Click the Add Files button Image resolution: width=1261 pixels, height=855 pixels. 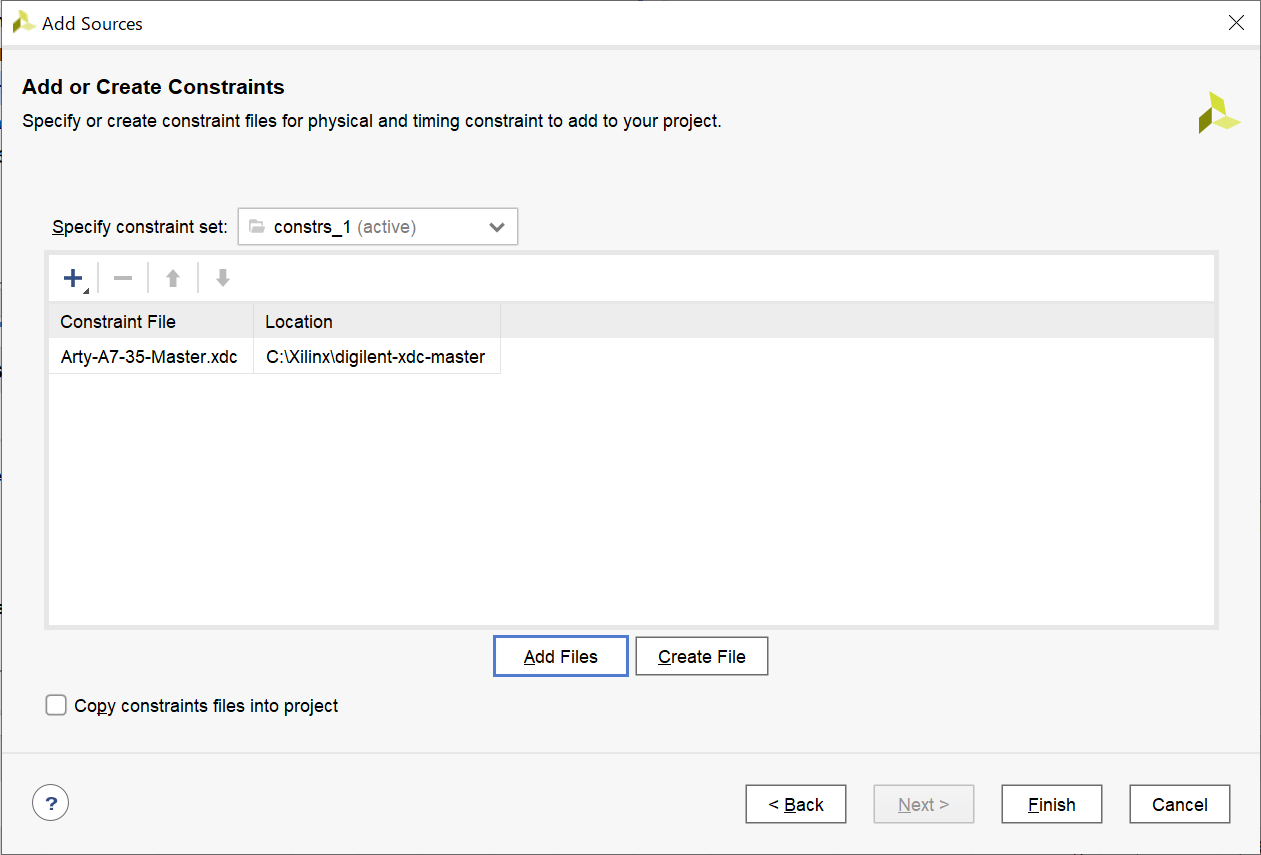(561, 657)
